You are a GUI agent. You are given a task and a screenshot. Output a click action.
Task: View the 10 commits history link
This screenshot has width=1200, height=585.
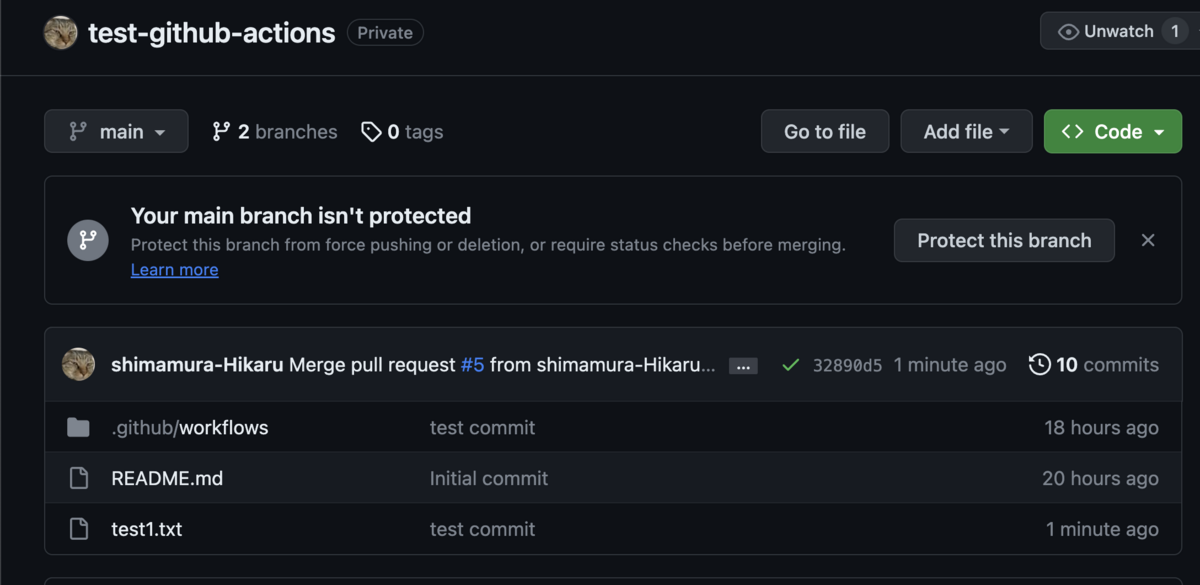(x=1094, y=365)
